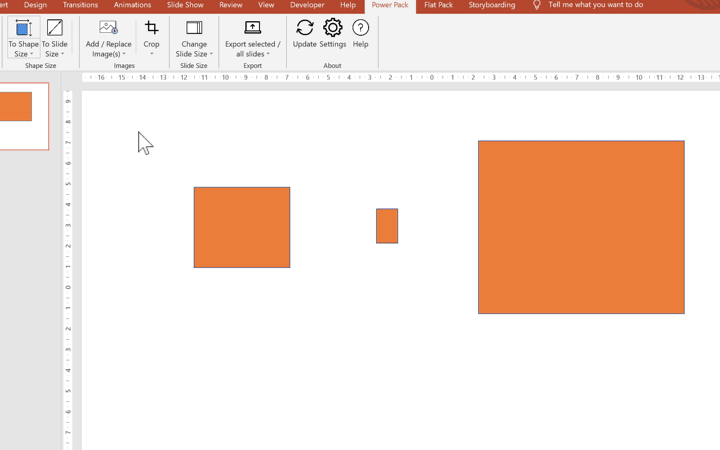The height and width of the screenshot is (450, 720).
Task: Click the lightbulb Tell me icon
Action: pos(537,5)
